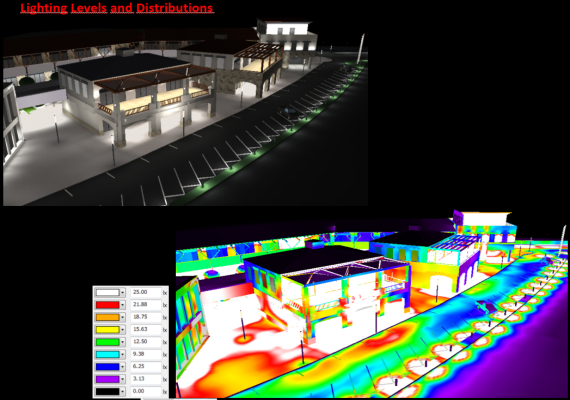Select the orange 18.75 lx color swatch
570x400 pixels.
point(107,317)
